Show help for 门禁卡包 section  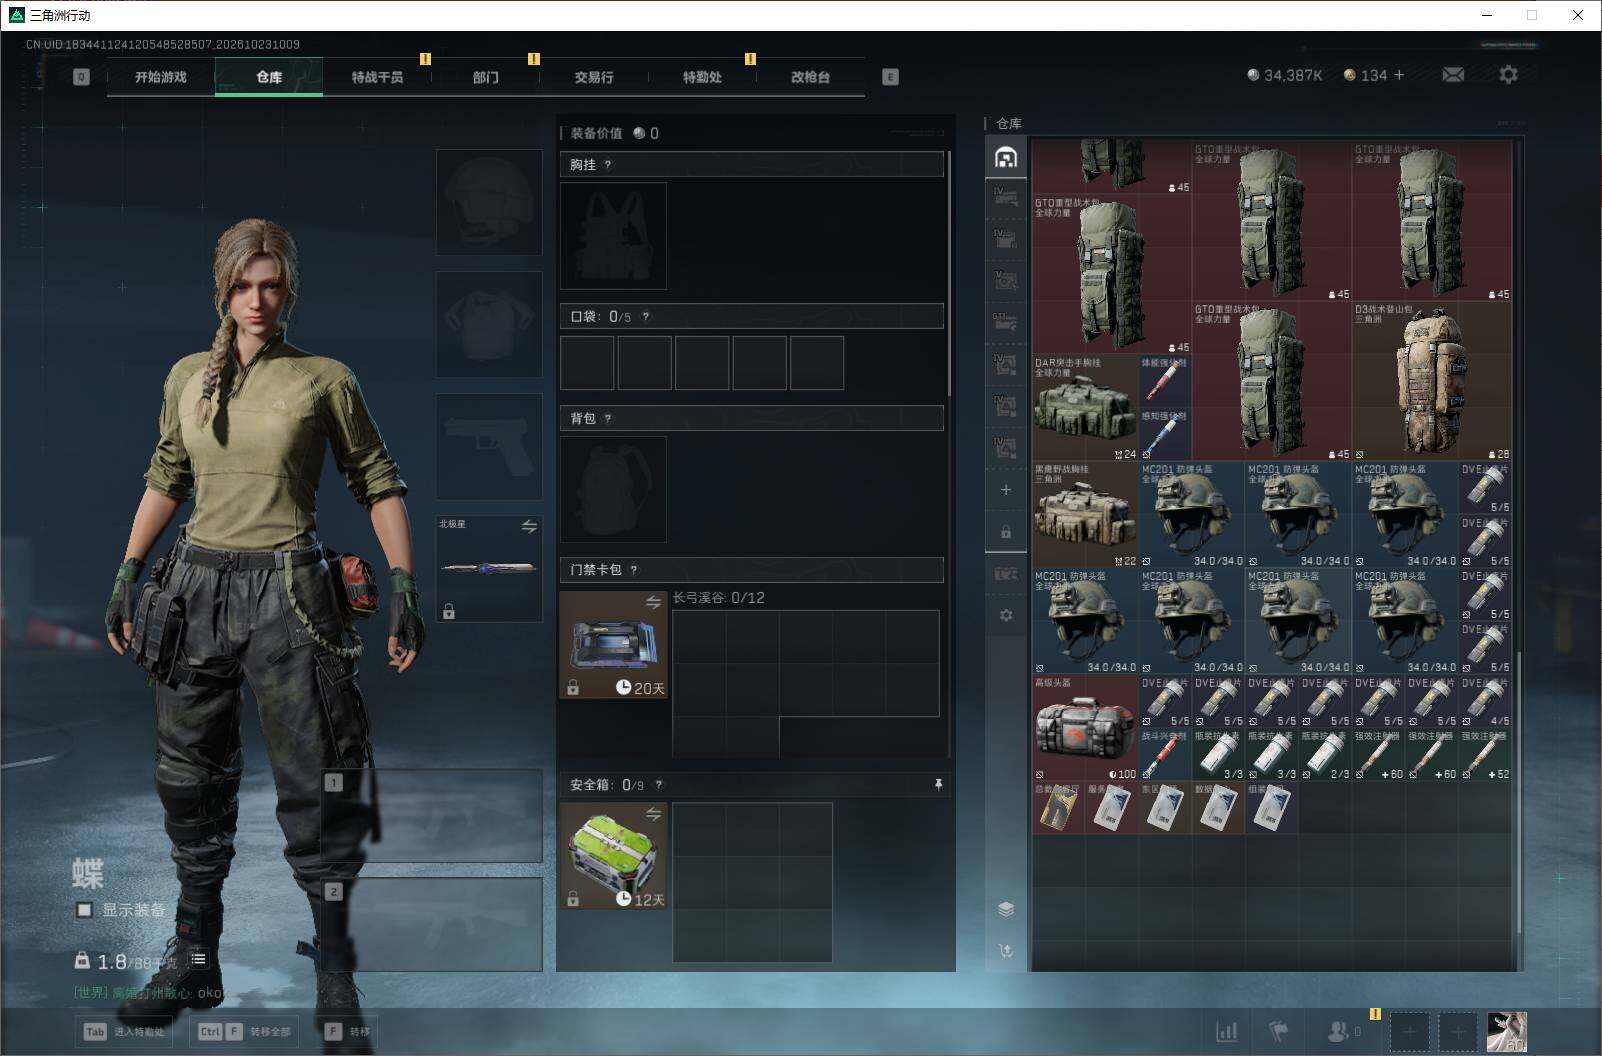pos(634,570)
